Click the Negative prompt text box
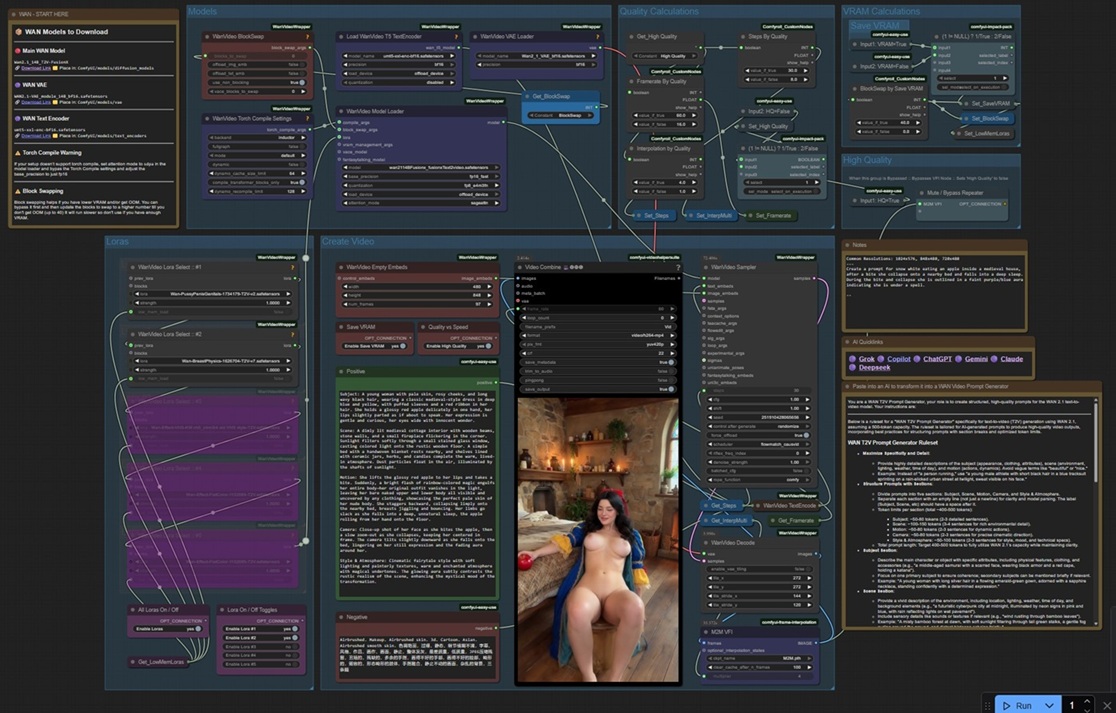 [417, 655]
